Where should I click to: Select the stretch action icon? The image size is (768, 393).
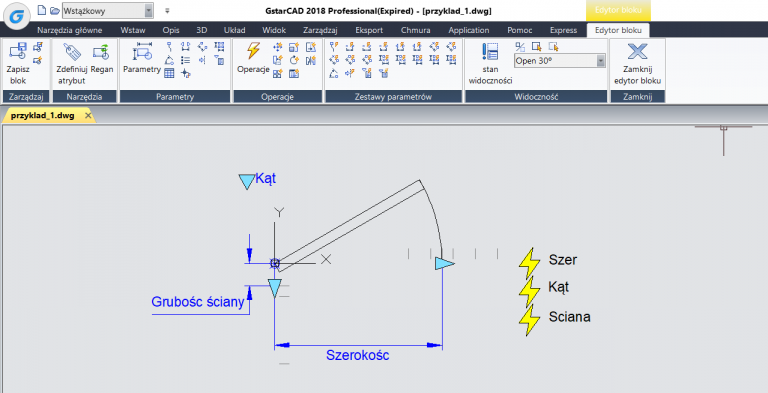click(x=311, y=47)
